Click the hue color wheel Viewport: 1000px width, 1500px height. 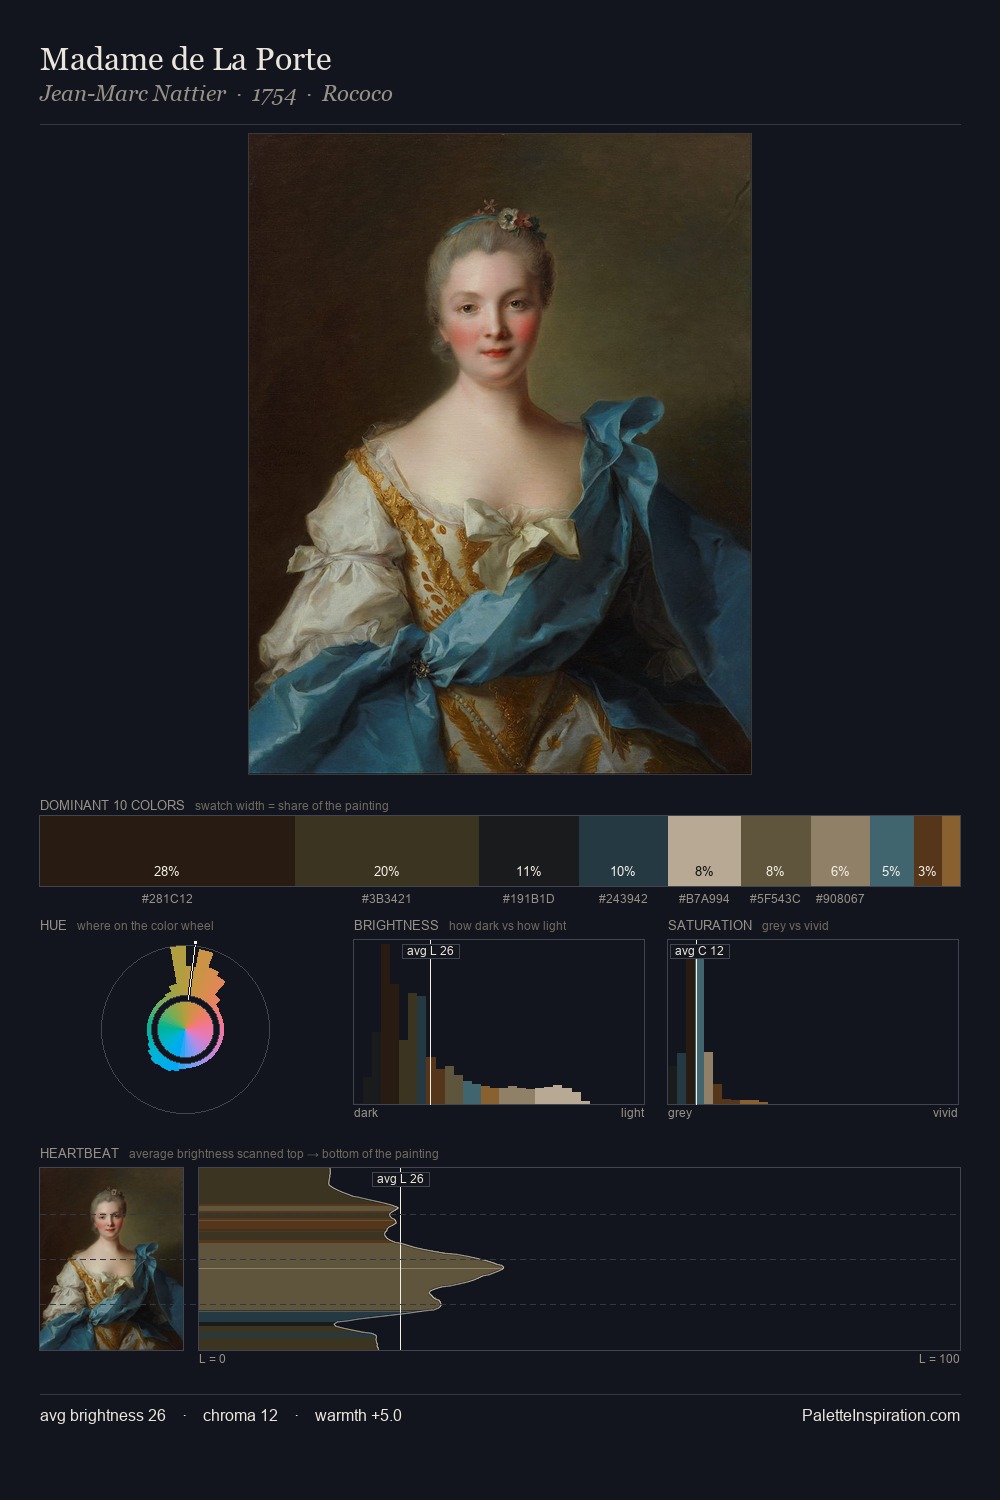click(185, 1029)
